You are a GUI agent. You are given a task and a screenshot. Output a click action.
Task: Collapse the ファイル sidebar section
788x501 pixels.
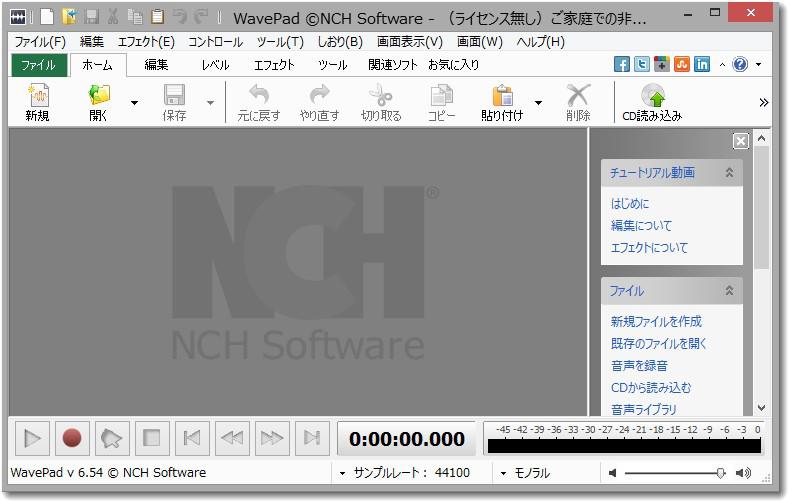coord(729,290)
